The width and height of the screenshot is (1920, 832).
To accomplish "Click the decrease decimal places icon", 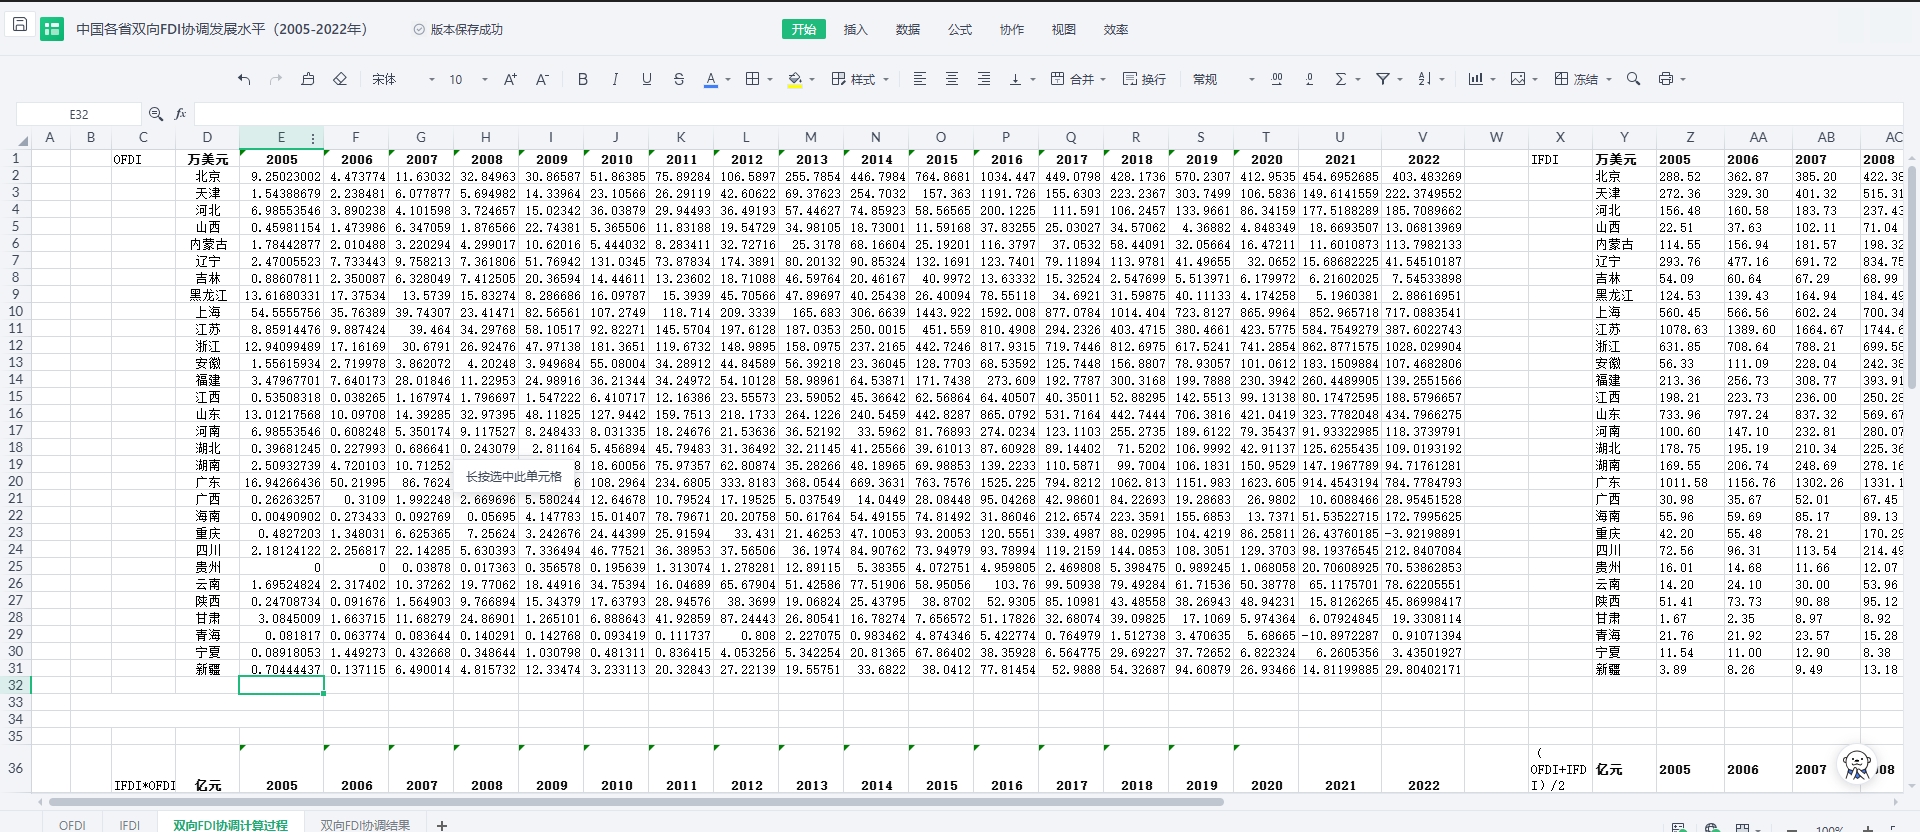I will [1309, 79].
